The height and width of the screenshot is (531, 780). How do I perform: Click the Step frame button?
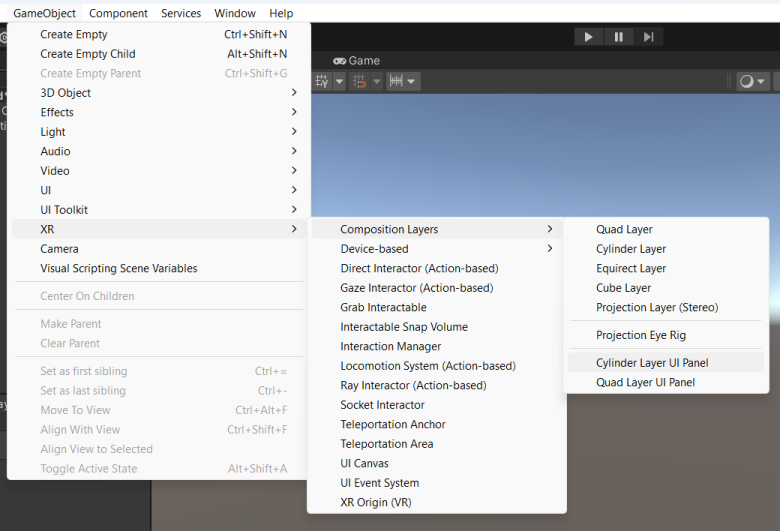(649, 37)
